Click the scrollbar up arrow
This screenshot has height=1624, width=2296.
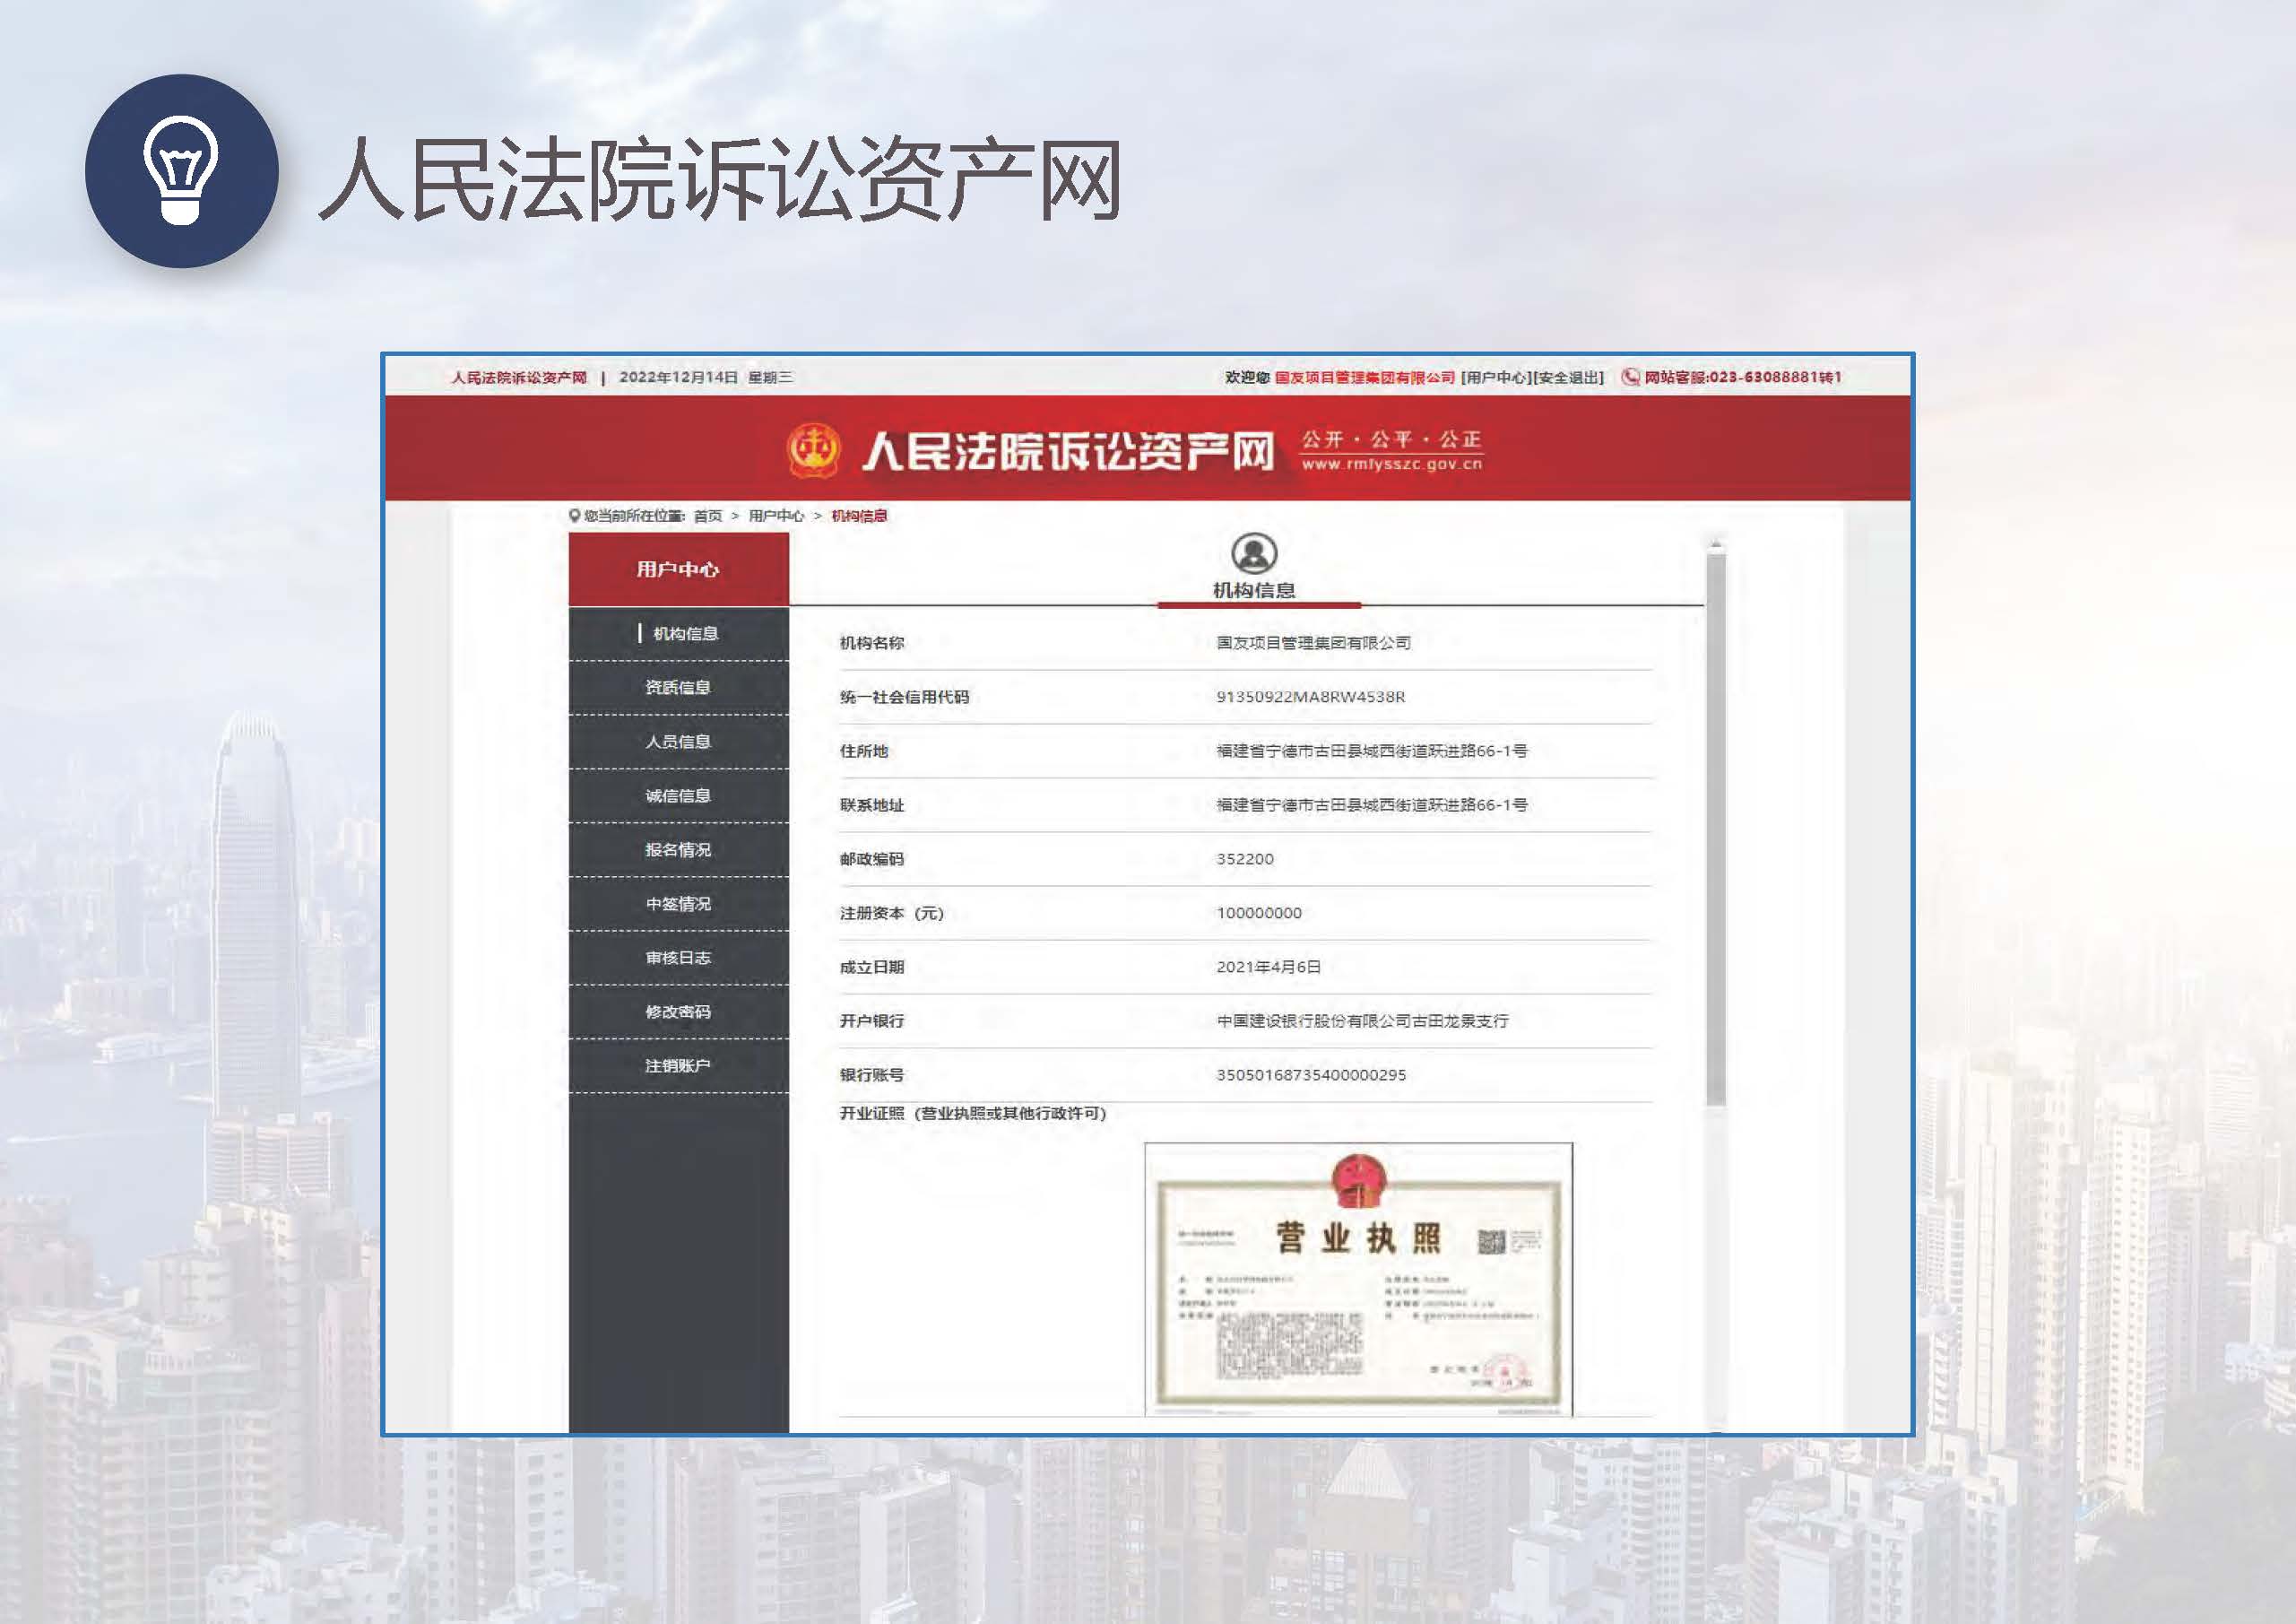coord(1716,544)
